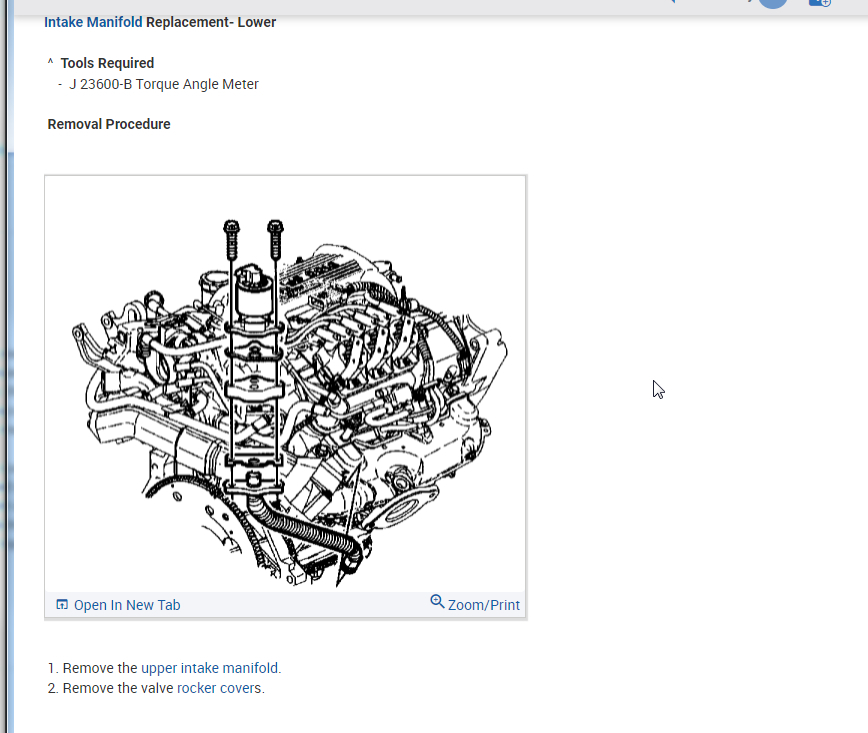Click the Replacement- Lower title text
868x733 pixels.
pos(211,22)
